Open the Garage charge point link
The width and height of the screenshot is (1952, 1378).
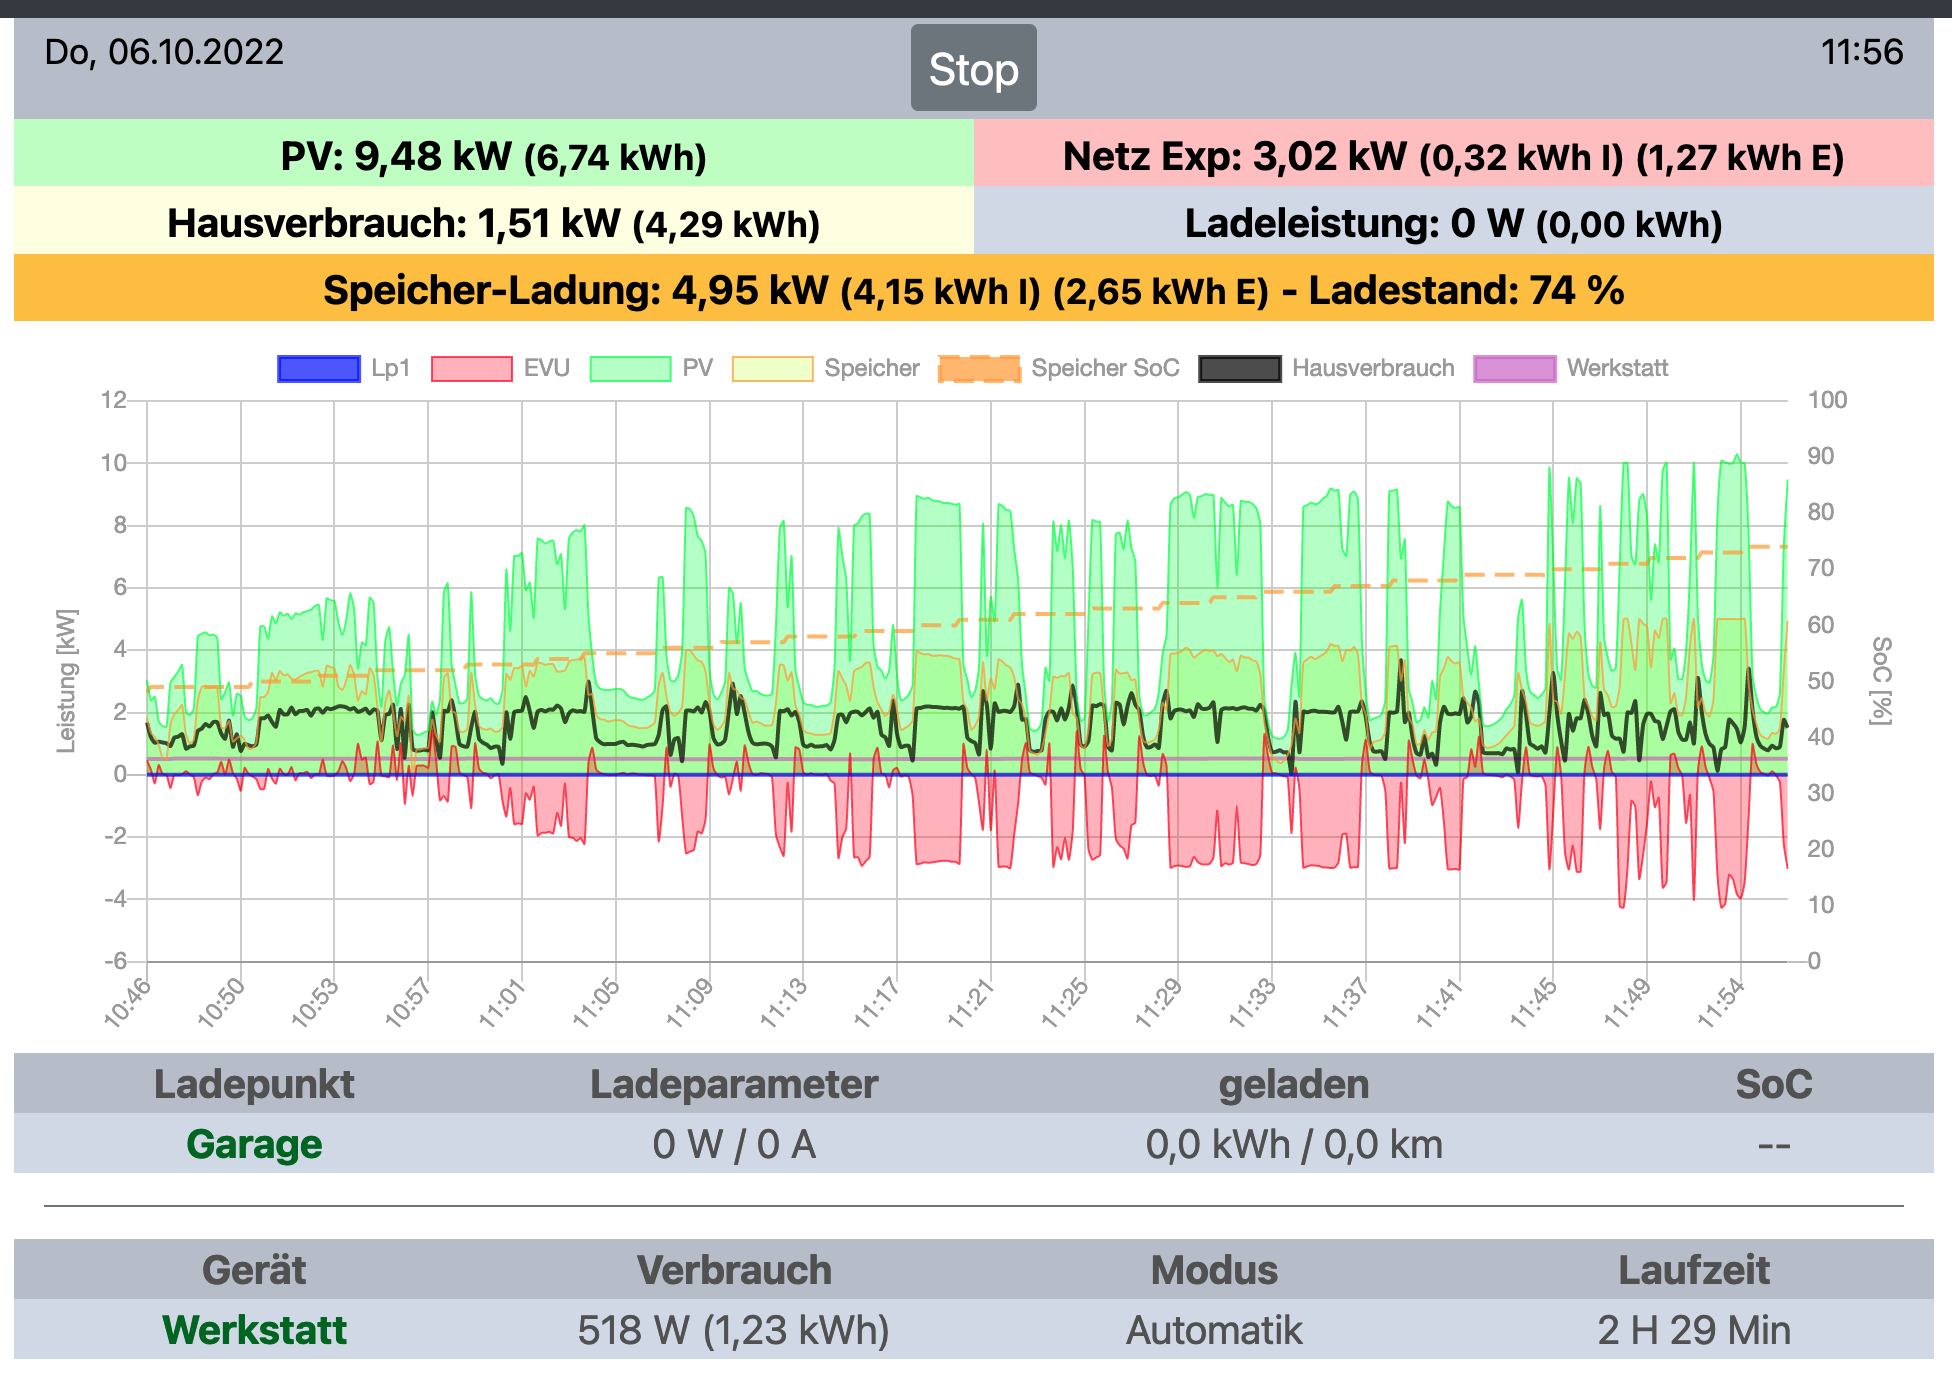[x=254, y=1144]
